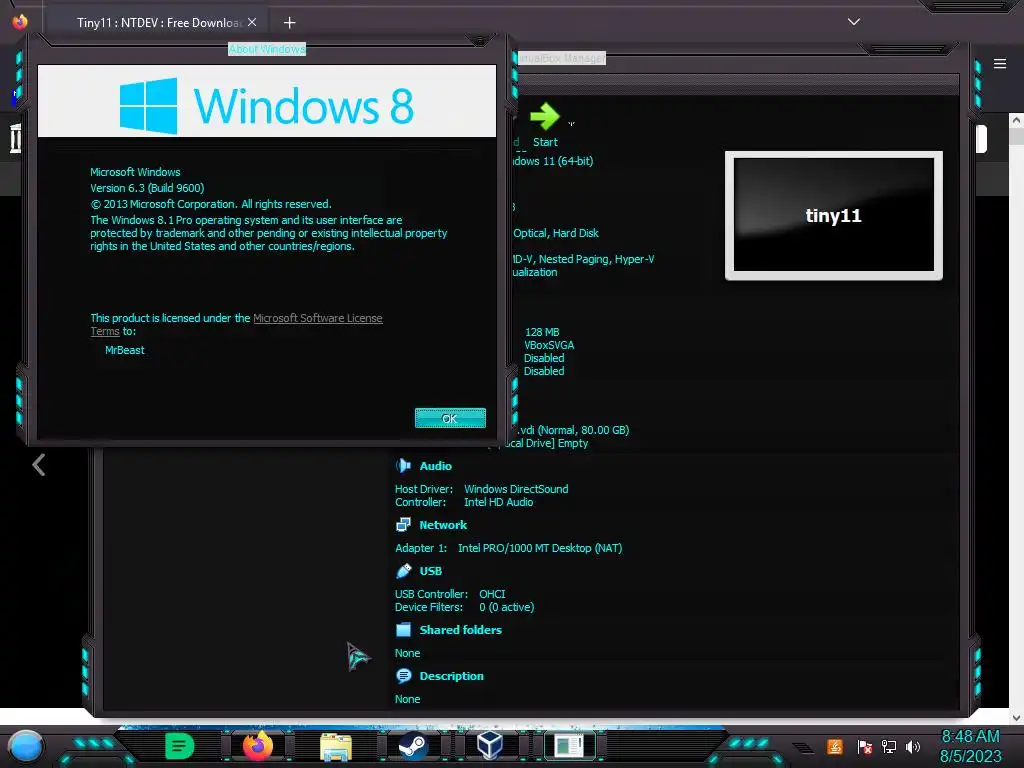
Task: Open a new Firefox tab with plus
Action: [x=289, y=23]
